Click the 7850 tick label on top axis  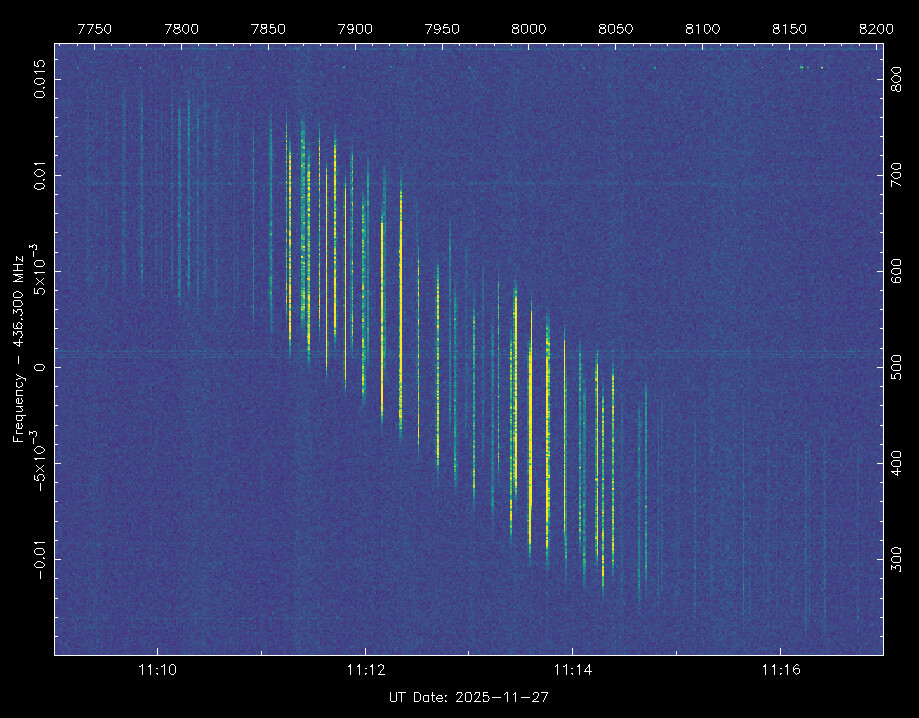click(268, 30)
